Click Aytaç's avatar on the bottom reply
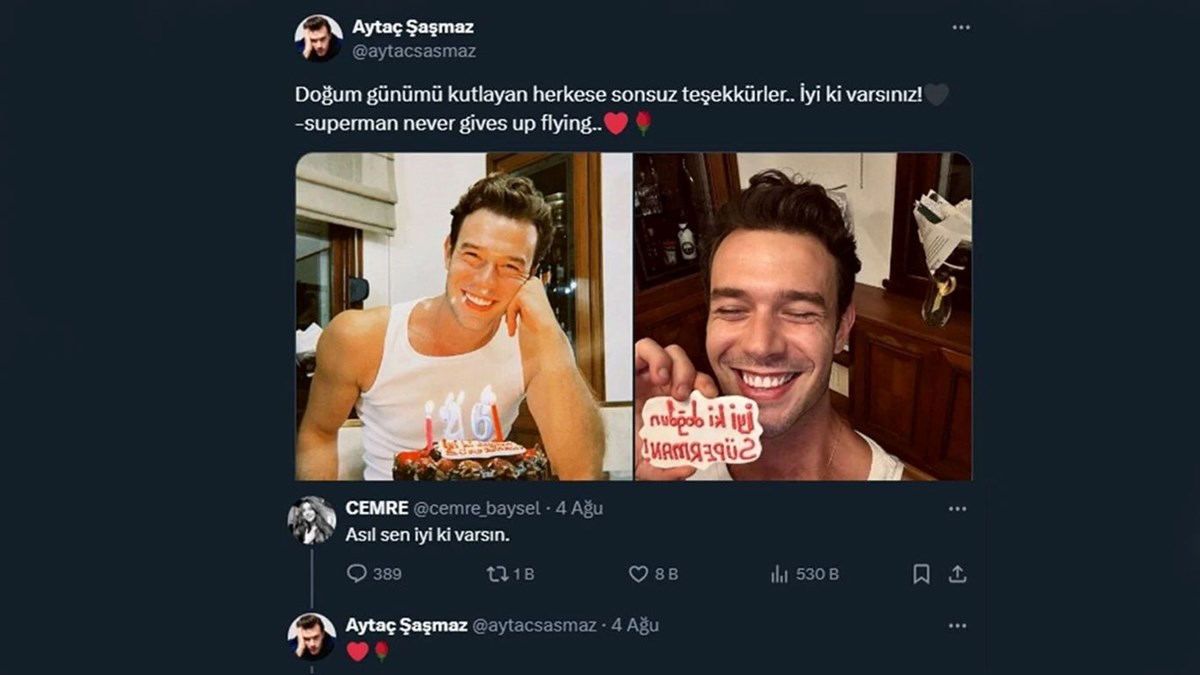This screenshot has height=675, width=1200. tap(312, 637)
